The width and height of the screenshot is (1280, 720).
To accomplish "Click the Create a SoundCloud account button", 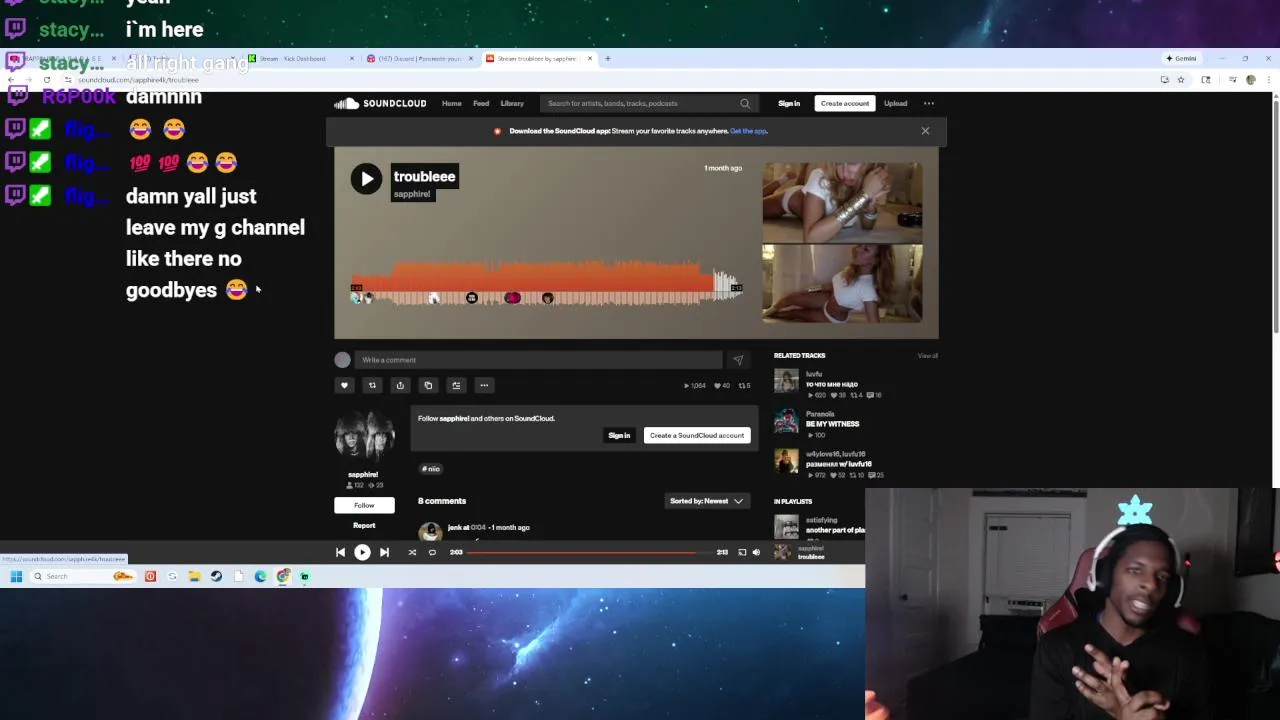I will click(x=697, y=435).
